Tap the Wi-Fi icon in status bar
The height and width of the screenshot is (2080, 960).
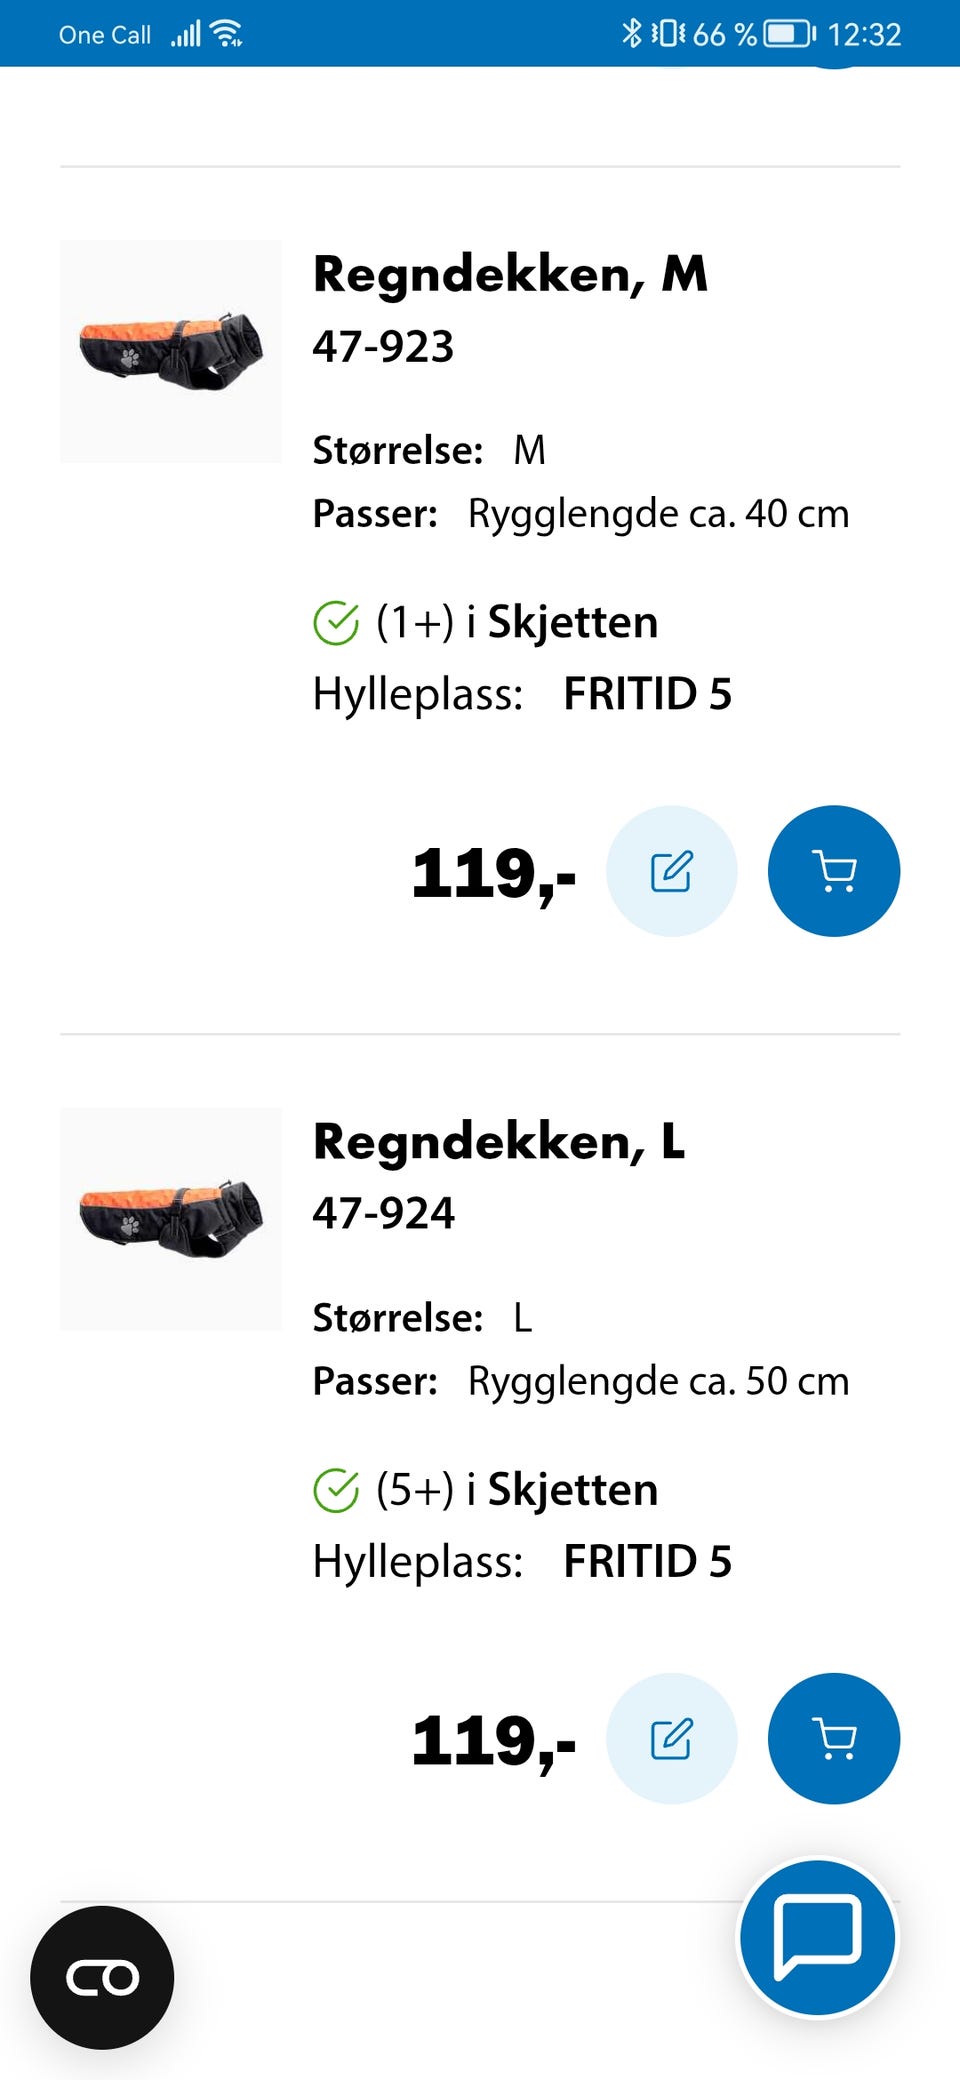(x=228, y=34)
